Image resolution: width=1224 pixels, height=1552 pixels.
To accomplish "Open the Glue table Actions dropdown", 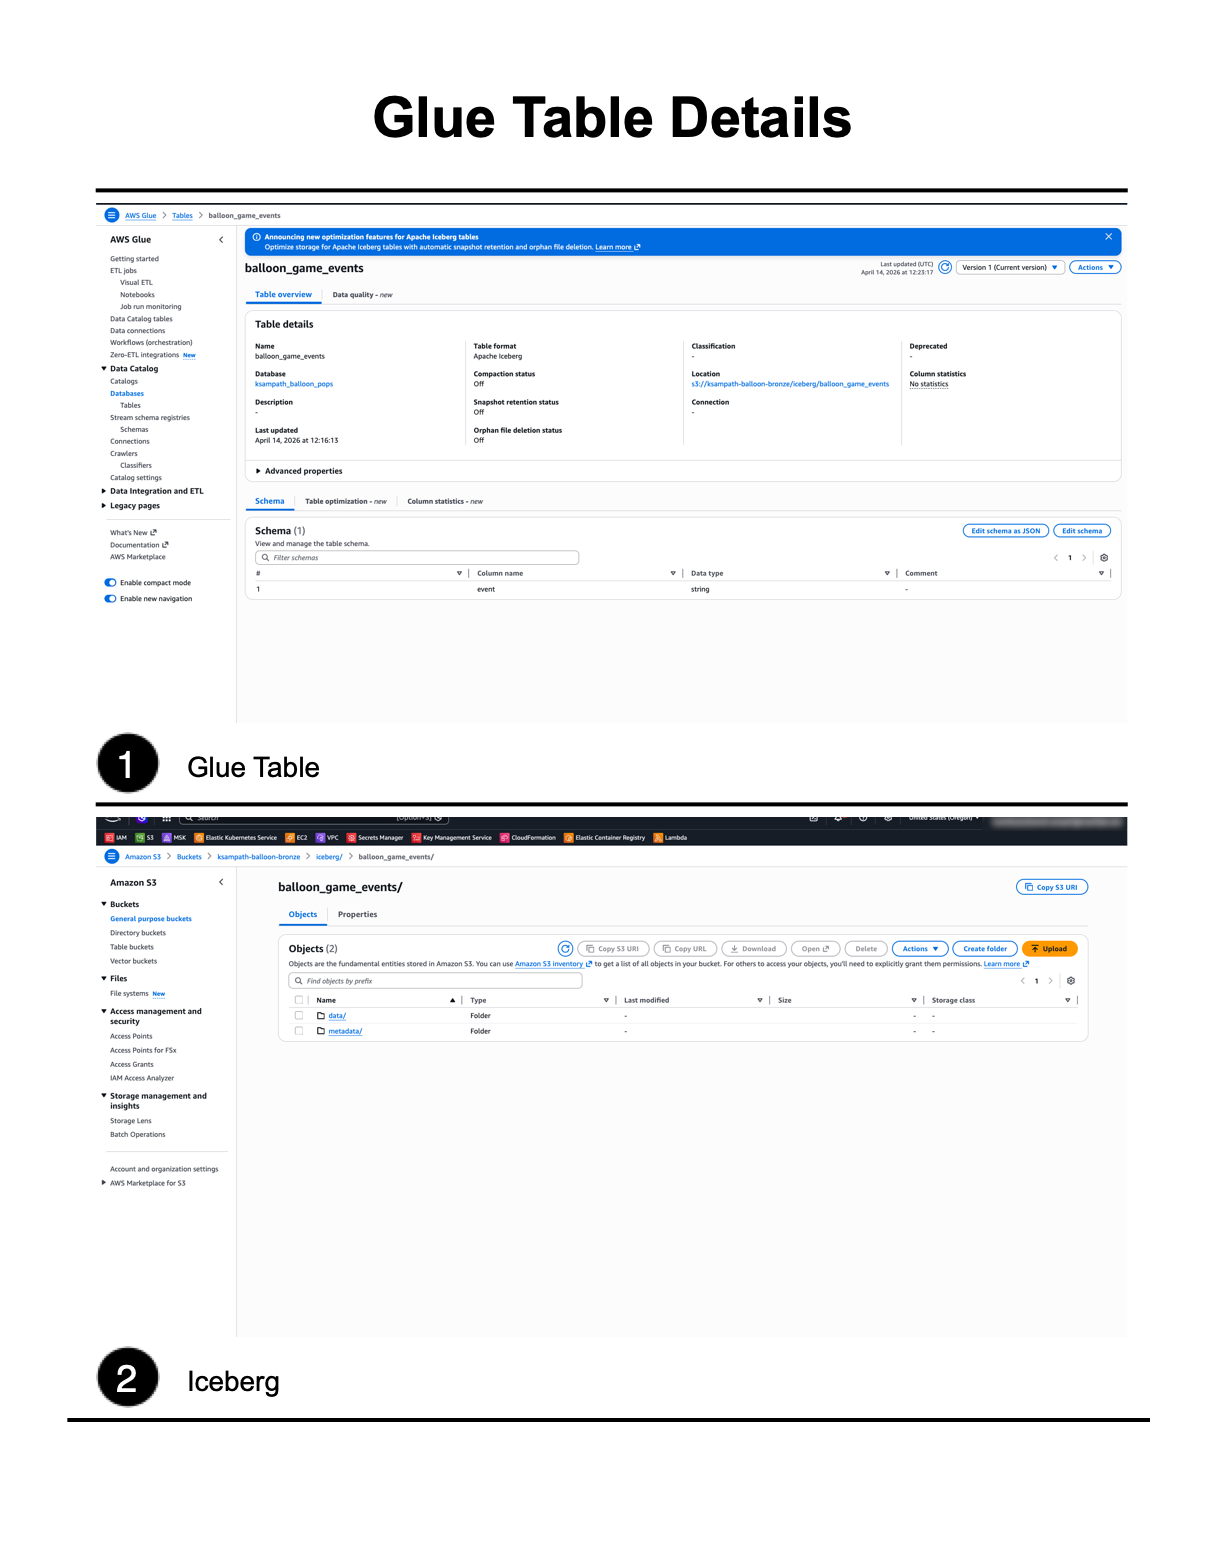I will [x=1095, y=267].
